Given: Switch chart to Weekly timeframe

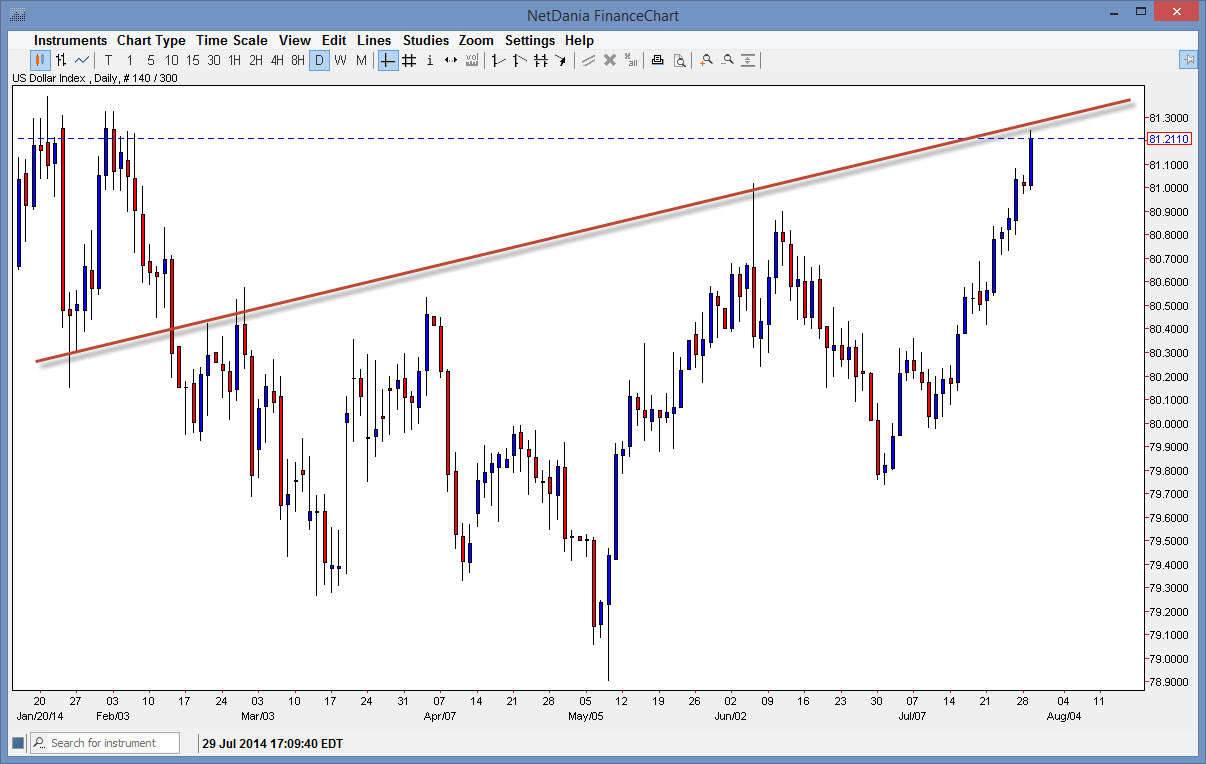Looking at the screenshot, I should pos(341,60).
